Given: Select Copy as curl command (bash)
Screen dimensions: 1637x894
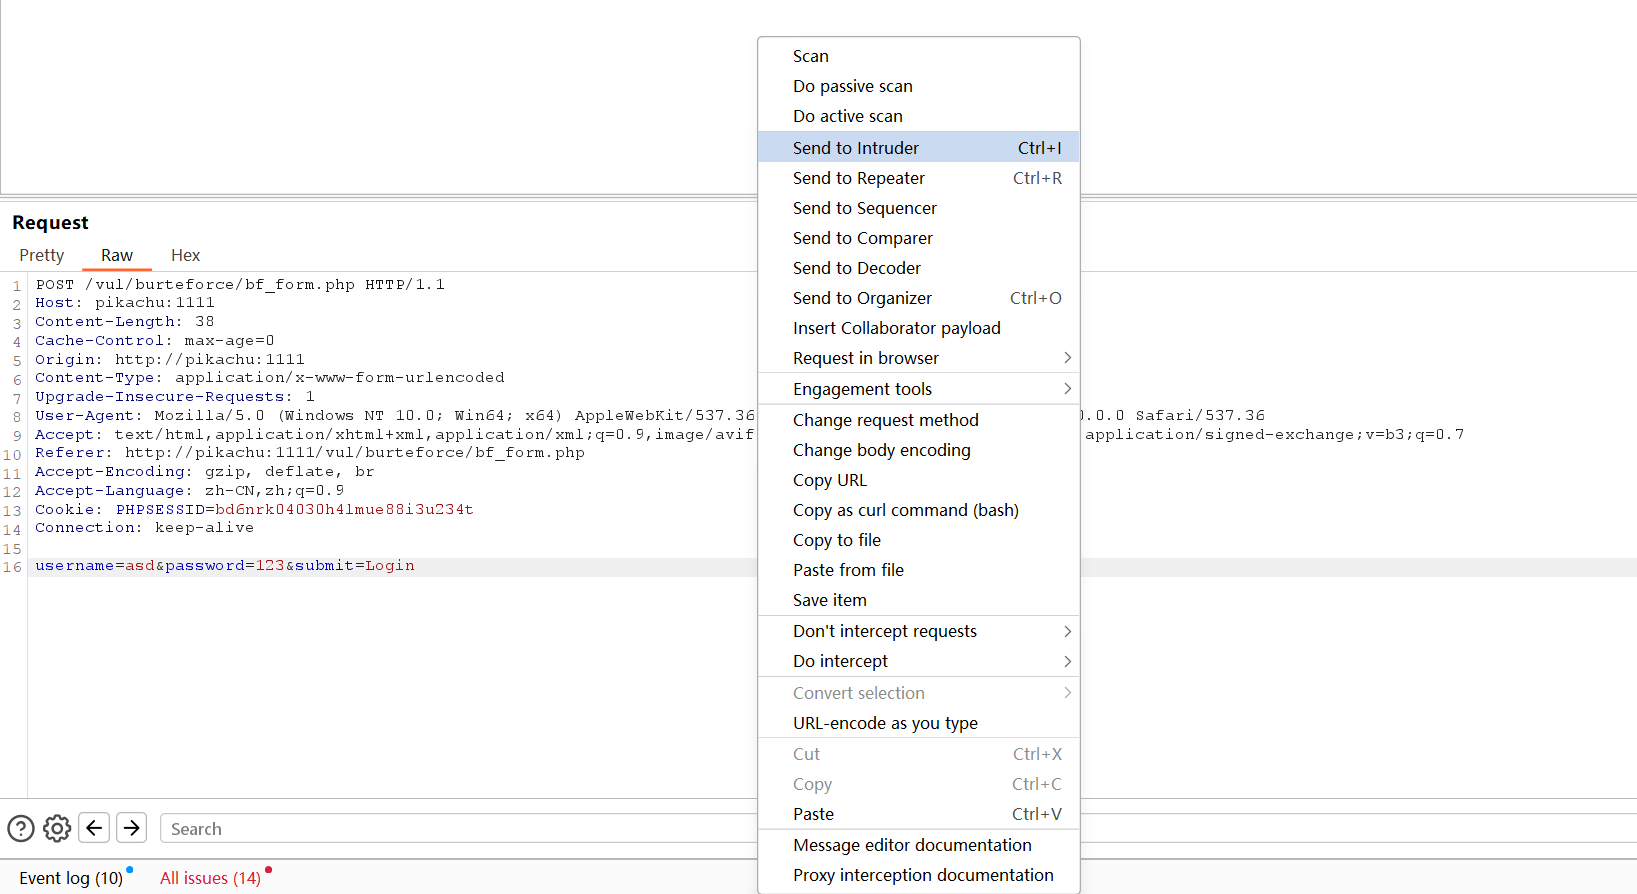Looking at the screenshot, I should 905,510.
